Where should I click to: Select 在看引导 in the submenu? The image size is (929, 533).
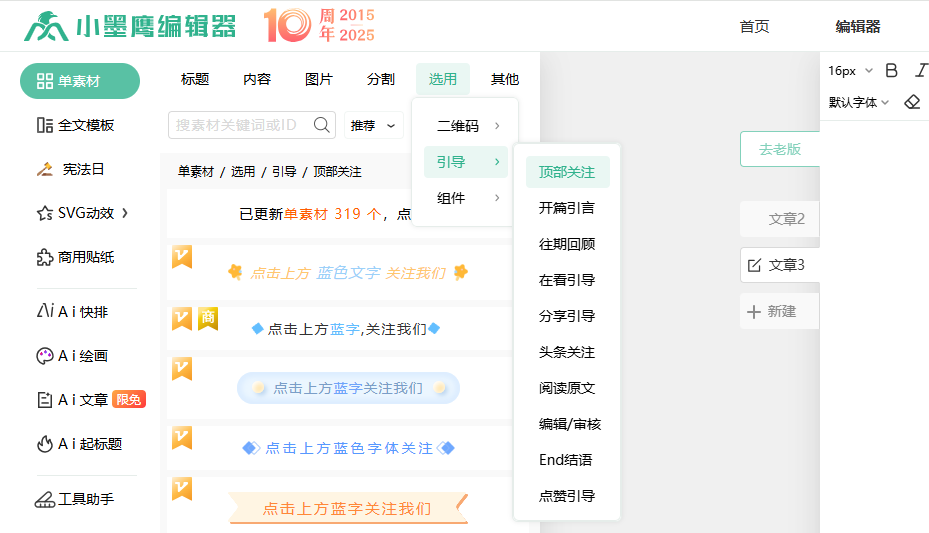[x=566, y=280]
